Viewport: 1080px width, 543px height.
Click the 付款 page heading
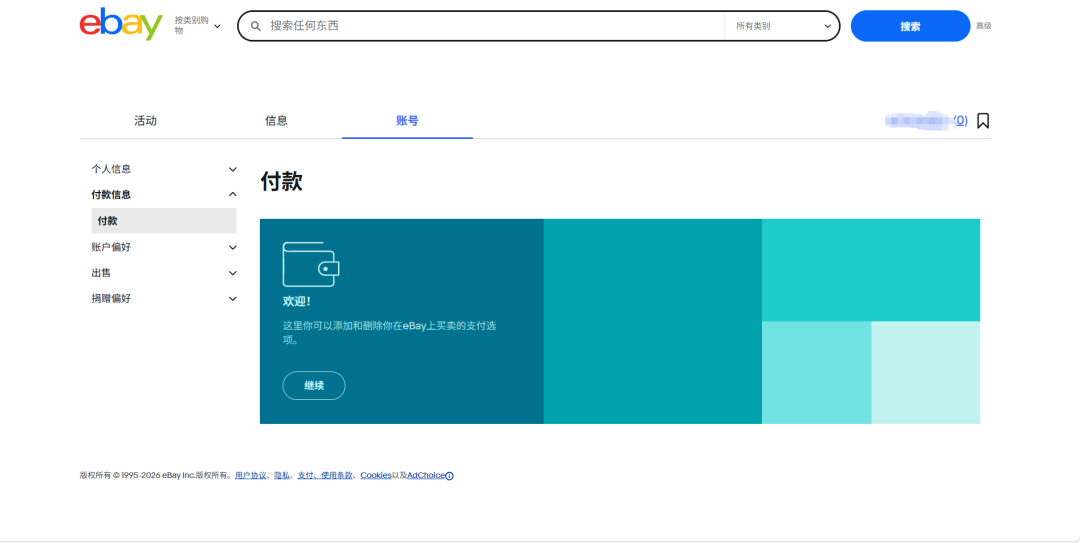[281, 182]
